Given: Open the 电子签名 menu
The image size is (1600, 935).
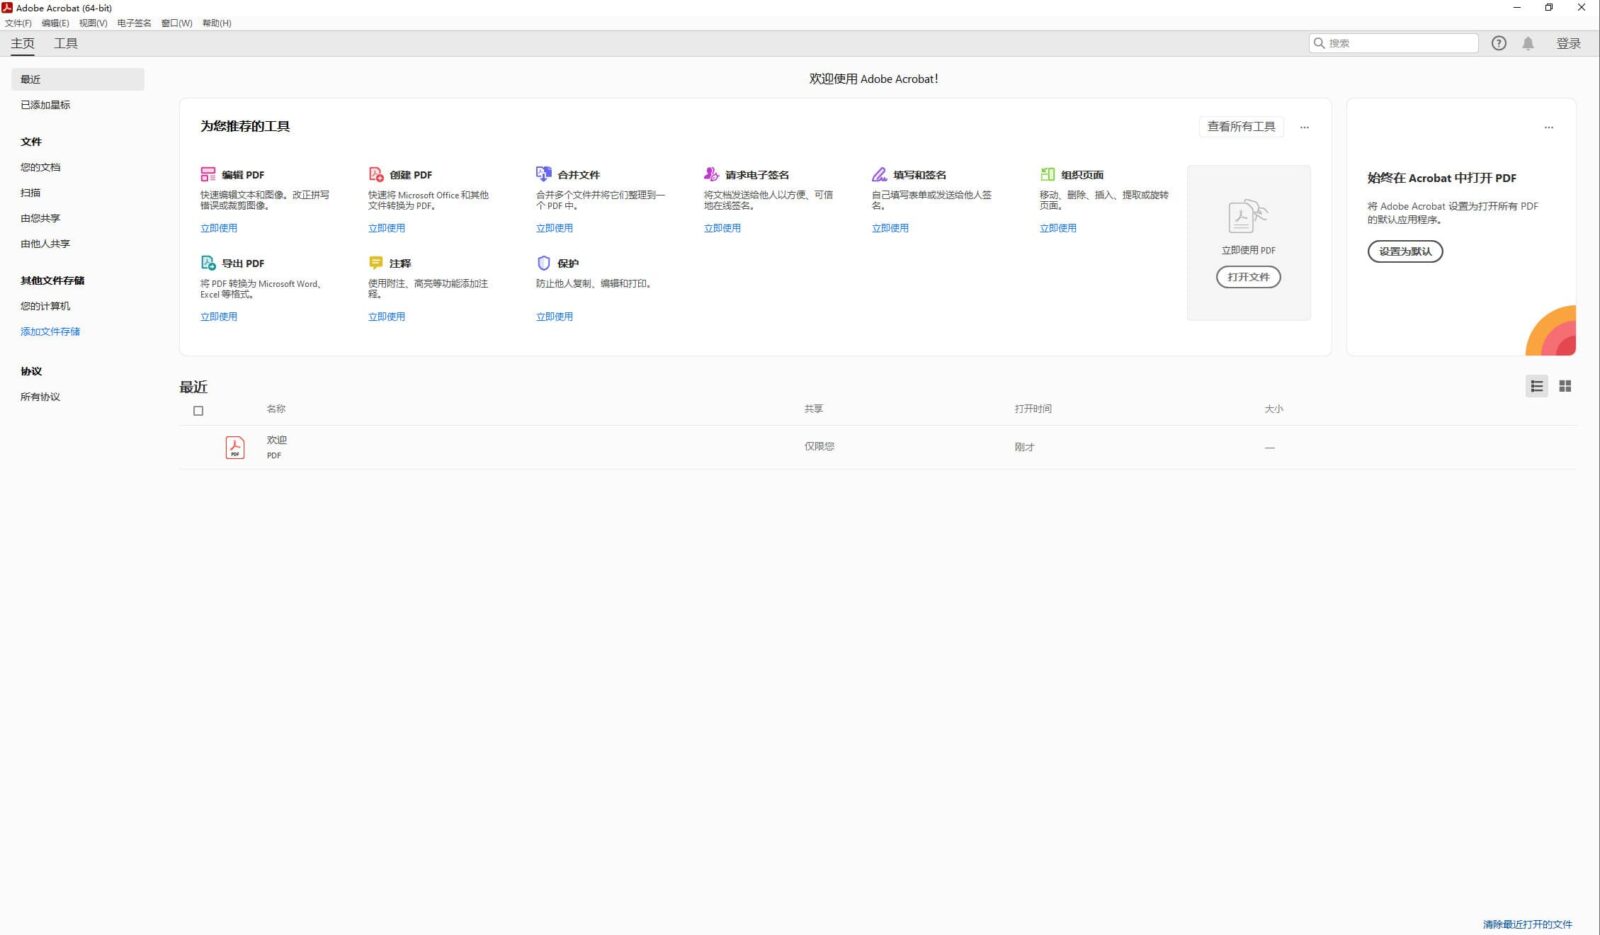Looking at the screenshot, I should coord(134,23).
